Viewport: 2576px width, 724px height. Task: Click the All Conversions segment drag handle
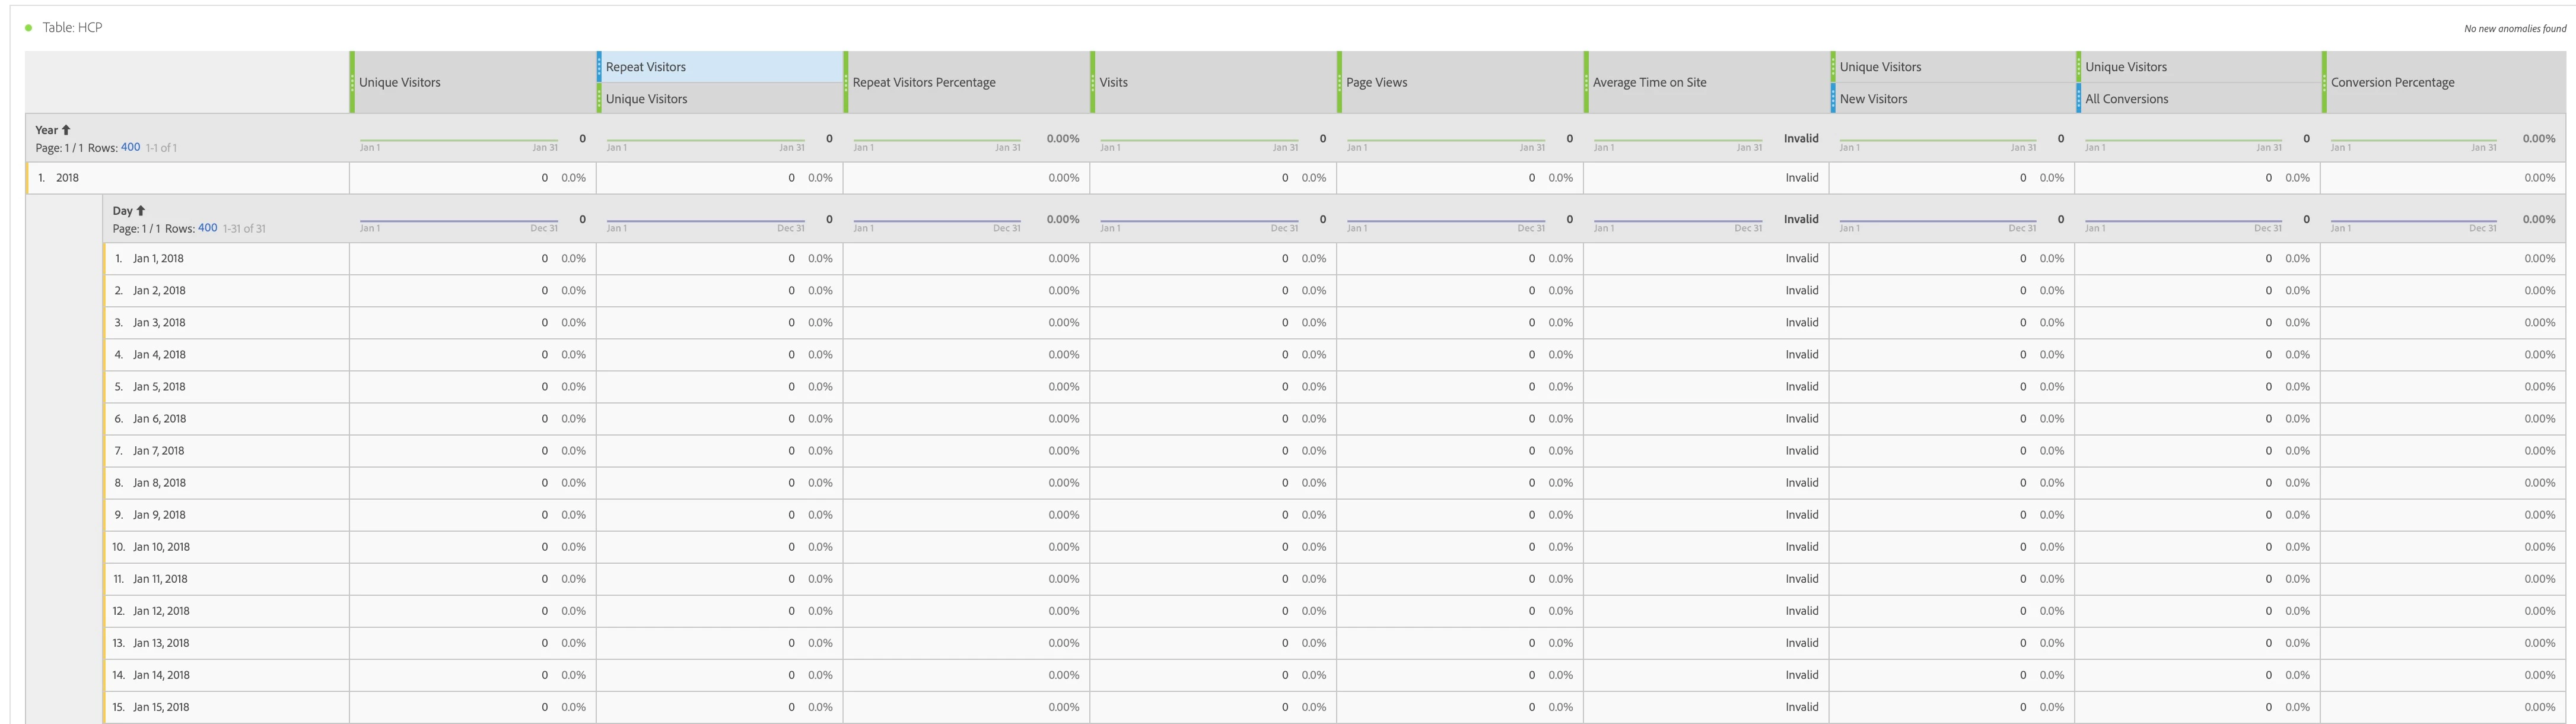[2079, 99]
